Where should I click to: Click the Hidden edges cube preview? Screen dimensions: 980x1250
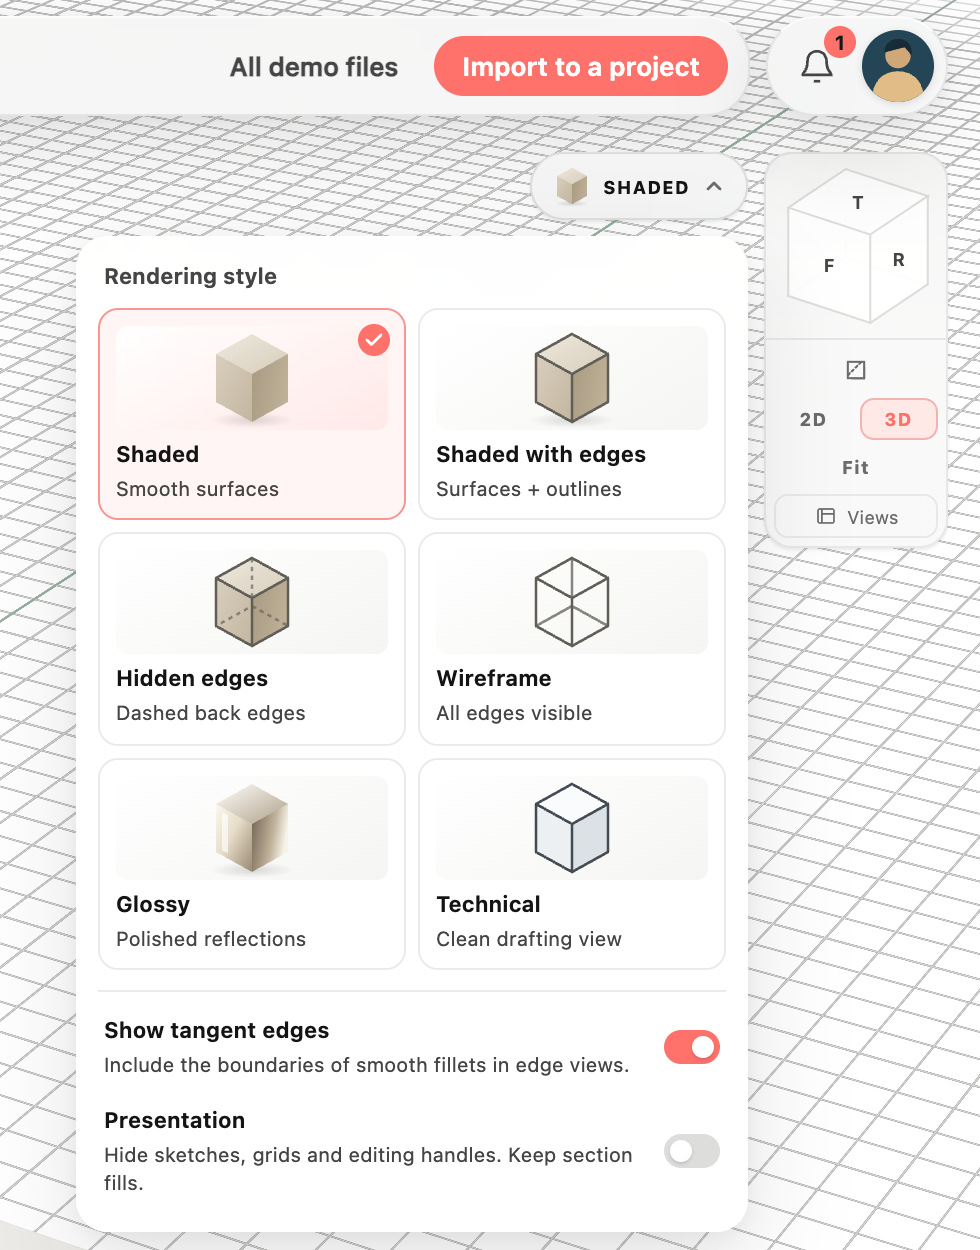click(x=252, y=602)
